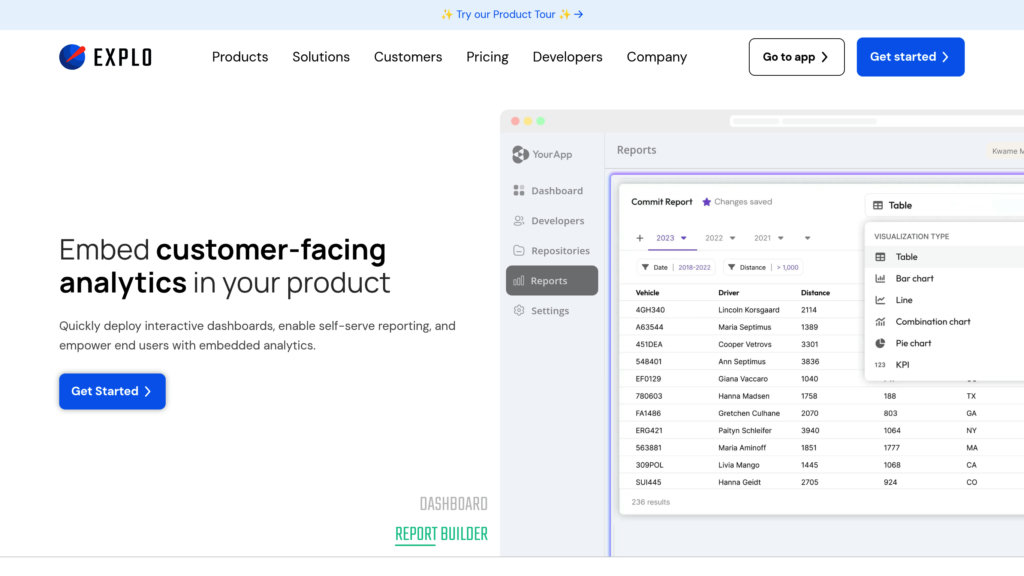
Task: Click the Dashboard grid icon in sidebar
Action: click(x=519, y=190)
